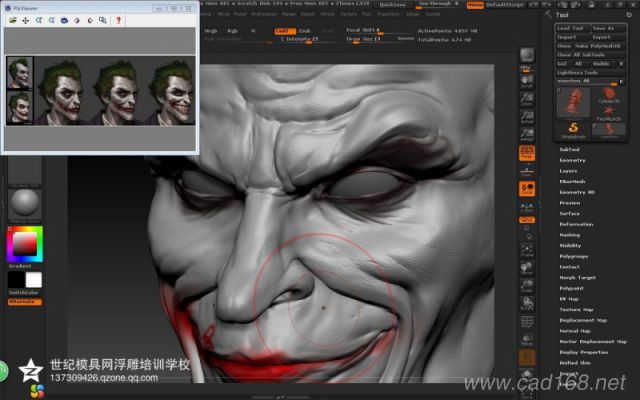The image size is (640, 400).
Task: Open the Displacement Map section
Action: 583,320
